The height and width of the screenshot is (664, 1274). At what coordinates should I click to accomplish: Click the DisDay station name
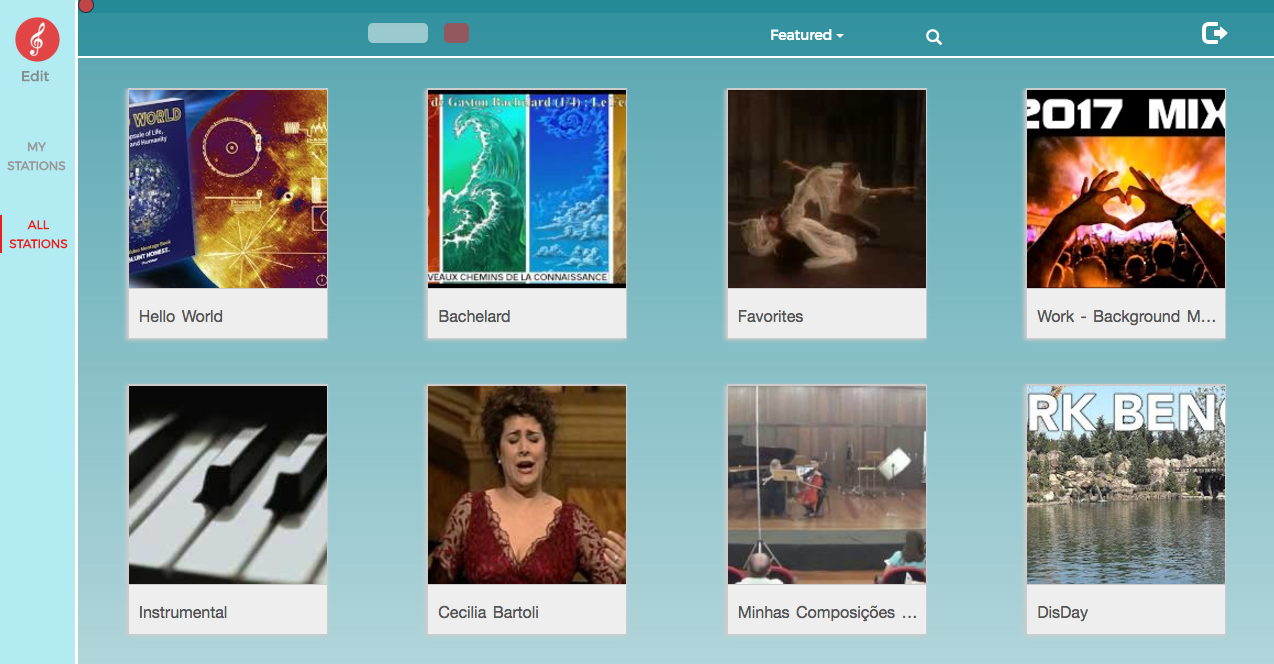(x=1061, y=611)
